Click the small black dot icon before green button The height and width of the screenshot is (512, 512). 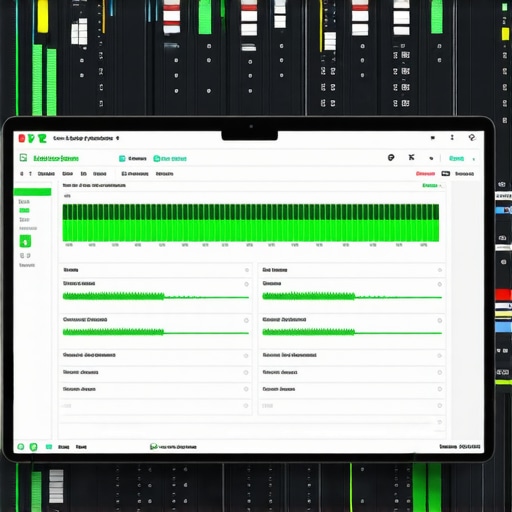(431, 158)
